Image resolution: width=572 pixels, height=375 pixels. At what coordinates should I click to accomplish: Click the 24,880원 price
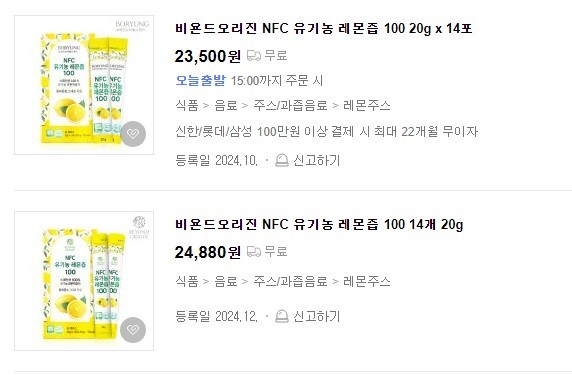point(208,252)
